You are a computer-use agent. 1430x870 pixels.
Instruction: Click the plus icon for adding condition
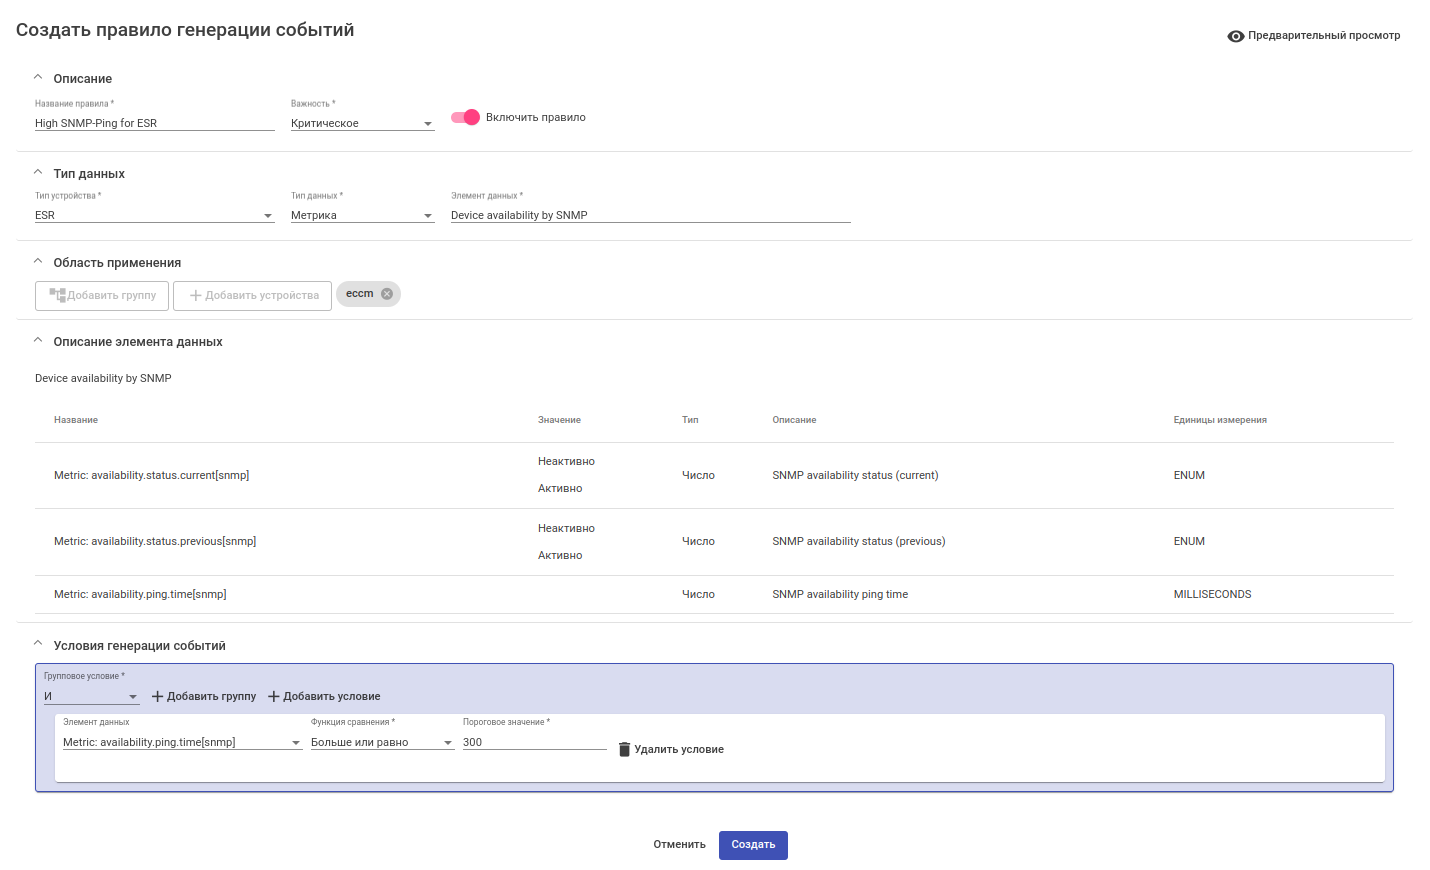(274, 697)
